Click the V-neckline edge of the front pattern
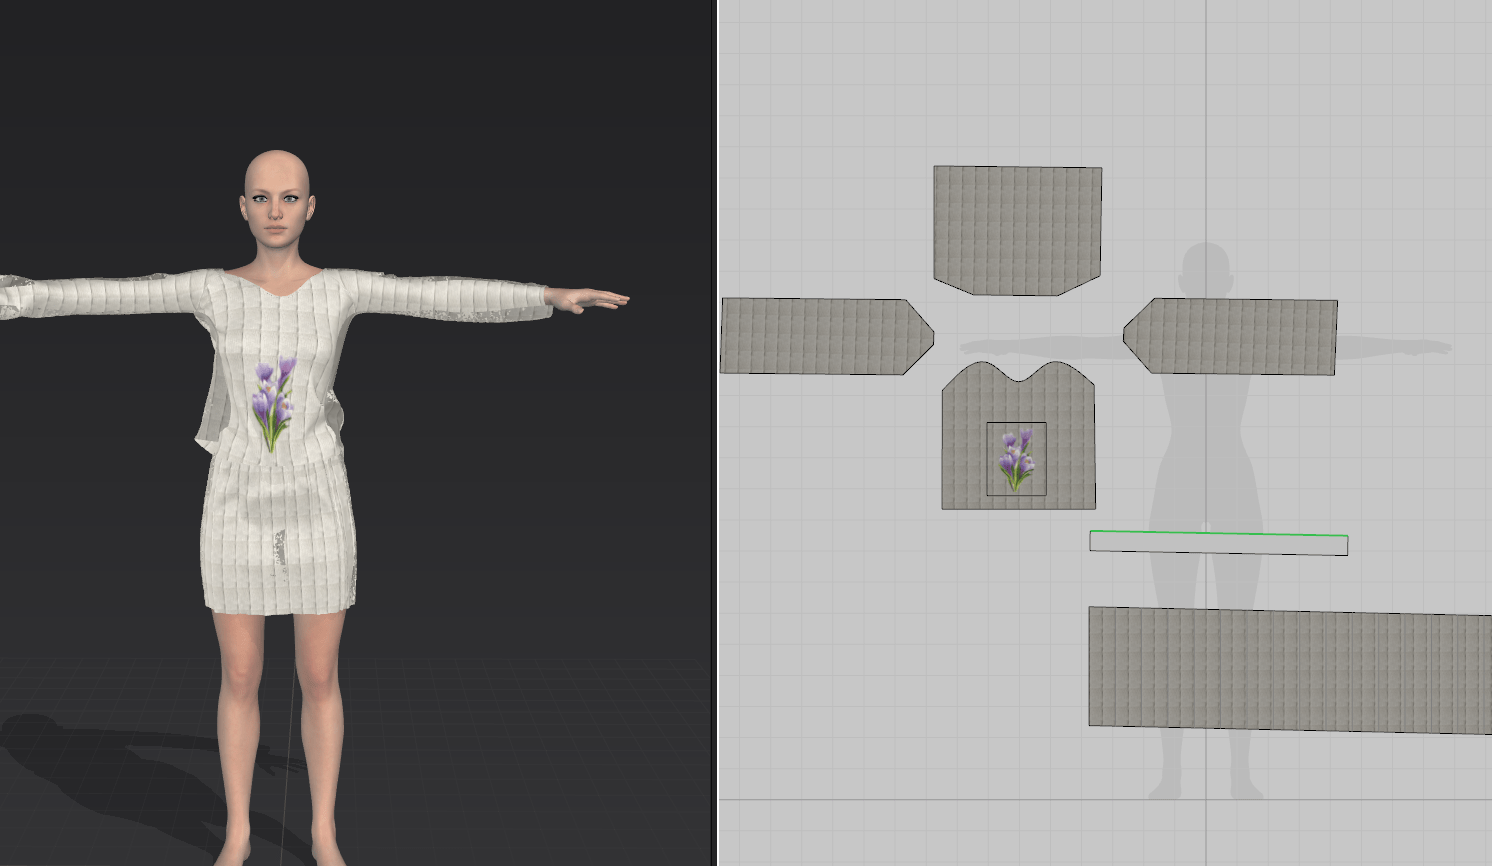The height and width of the screenshot is (866, 1492). (x=1018, y=380)
